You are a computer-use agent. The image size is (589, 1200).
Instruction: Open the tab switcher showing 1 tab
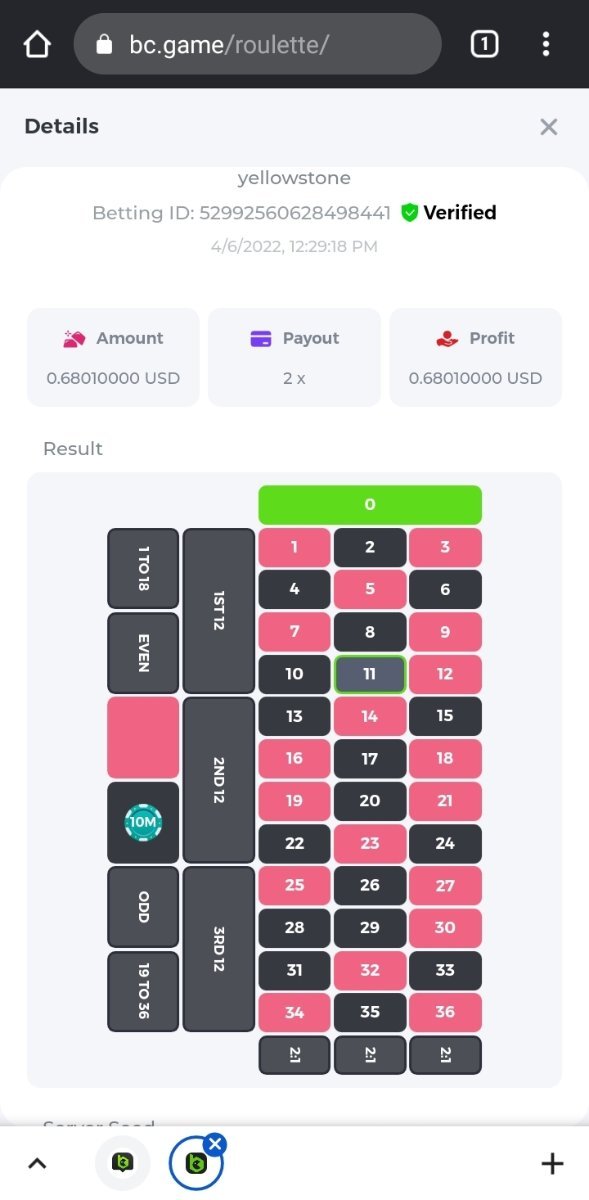click(x=484, y=44)
